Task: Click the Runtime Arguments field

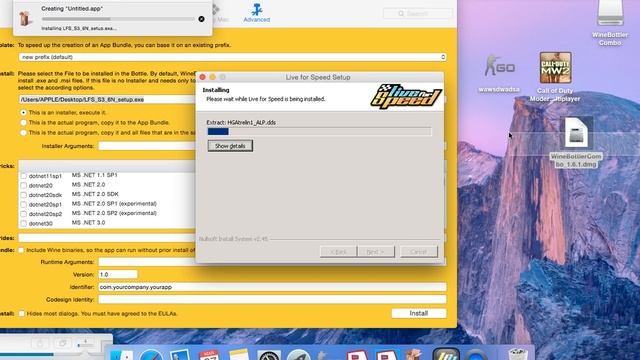Action: click(x=147, y=262)
